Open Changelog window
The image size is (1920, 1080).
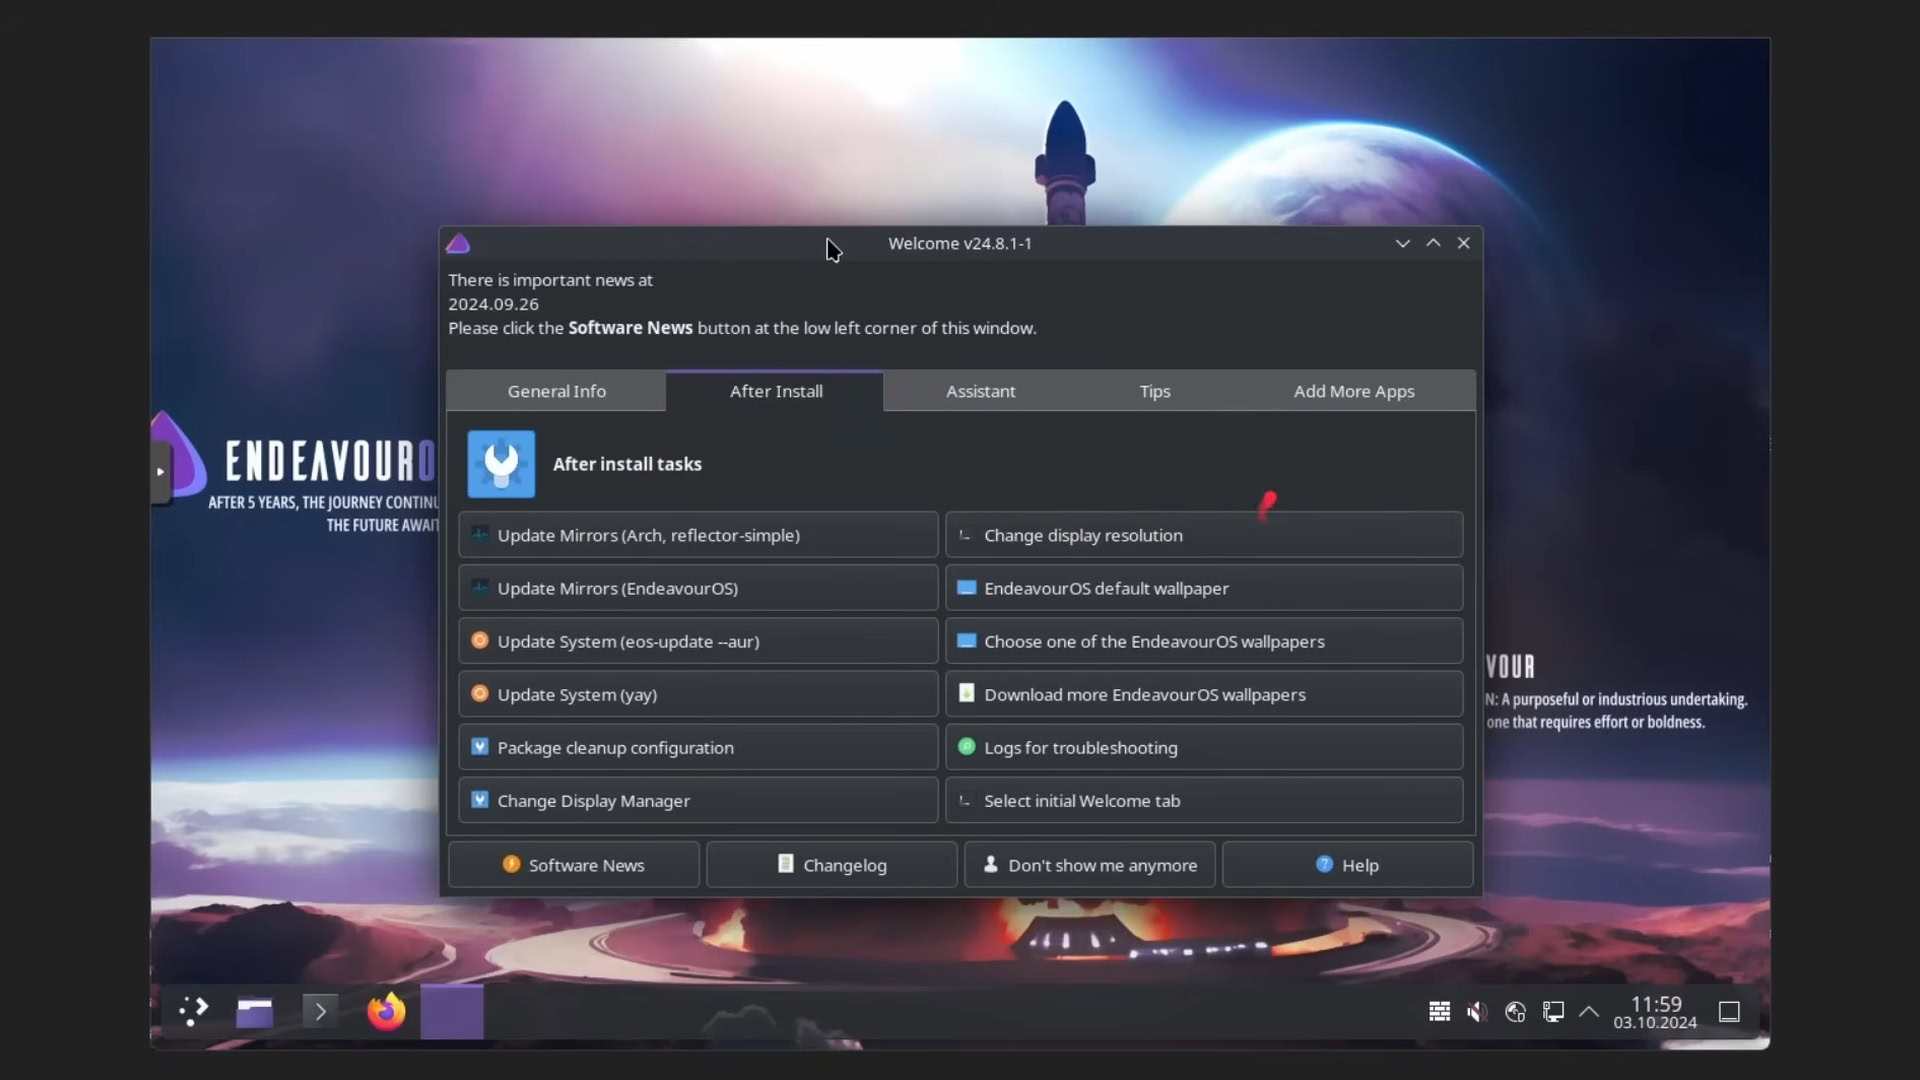(x=832, y=864)
